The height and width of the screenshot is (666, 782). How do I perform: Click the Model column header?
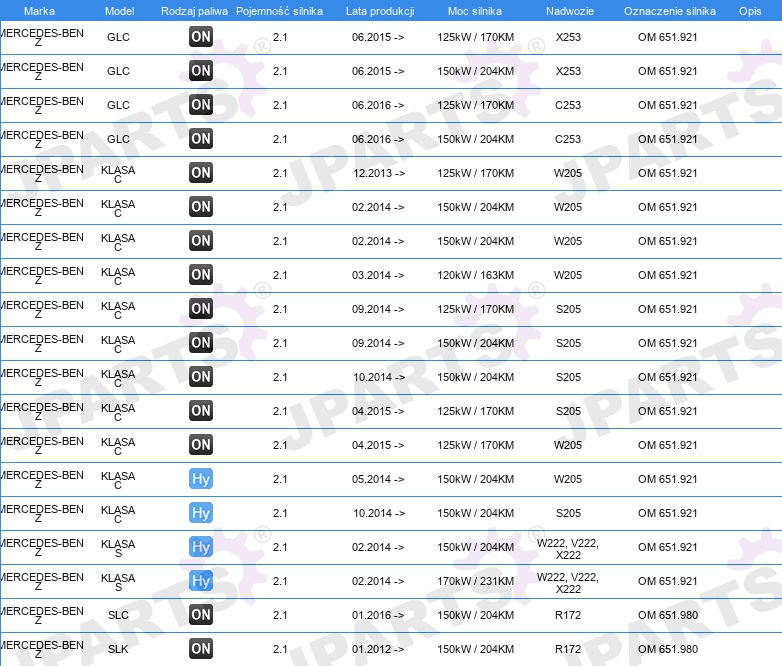click(x=119, y=11)
